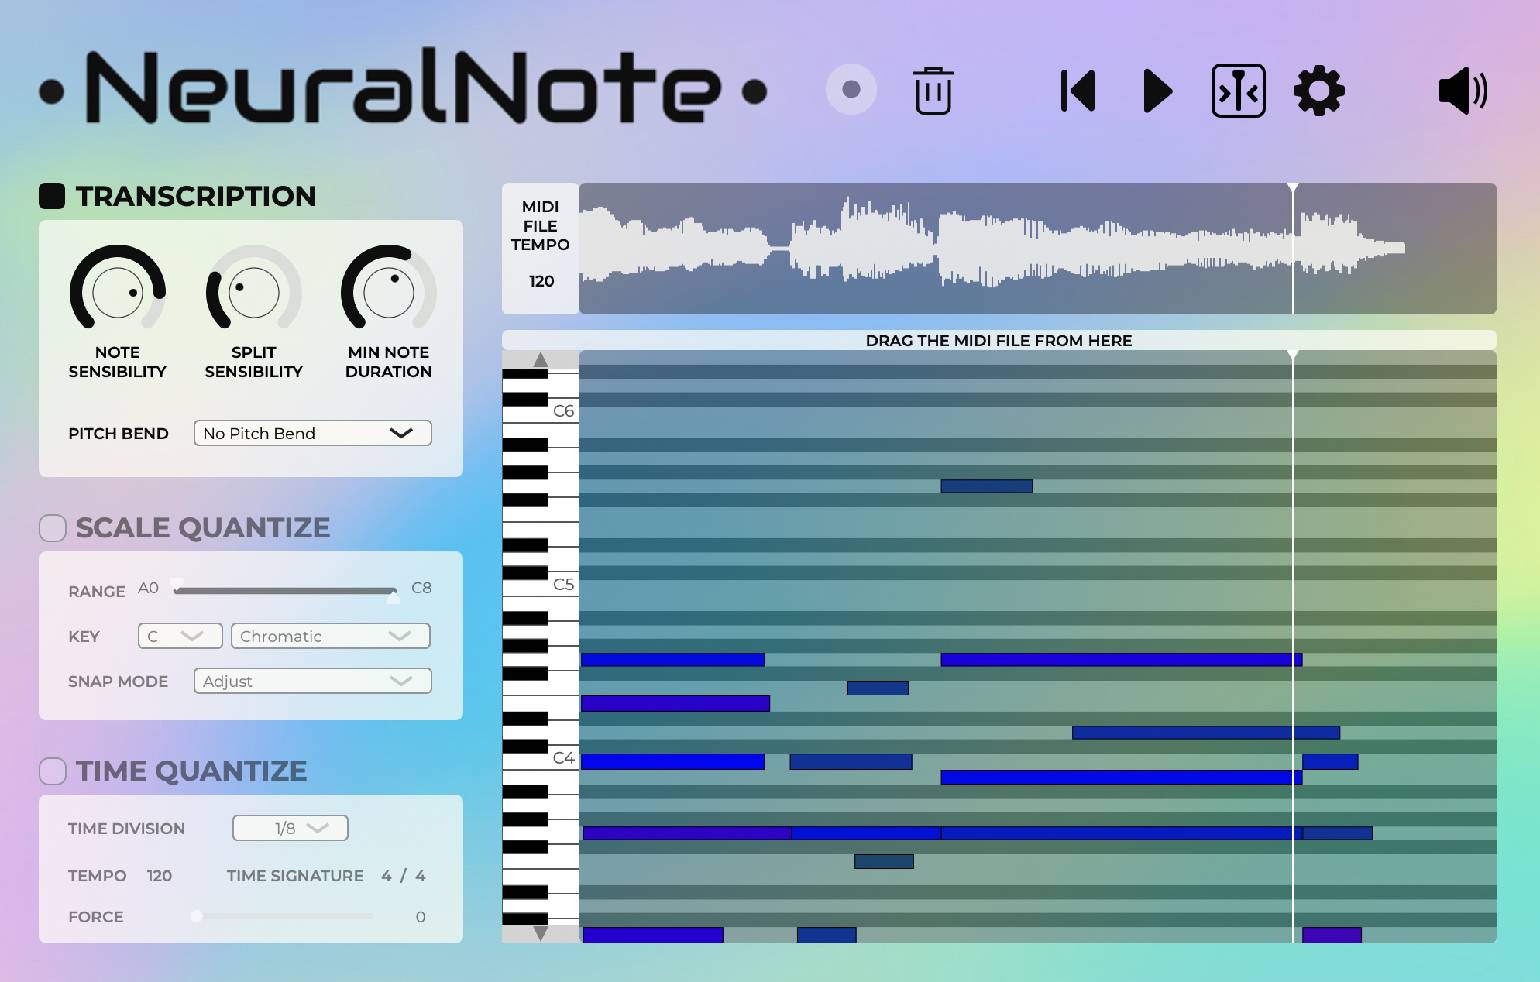Click the Tempo 120 value in Time Quantize
Screen dimensions: 1540x982
[x=159, y=875]
